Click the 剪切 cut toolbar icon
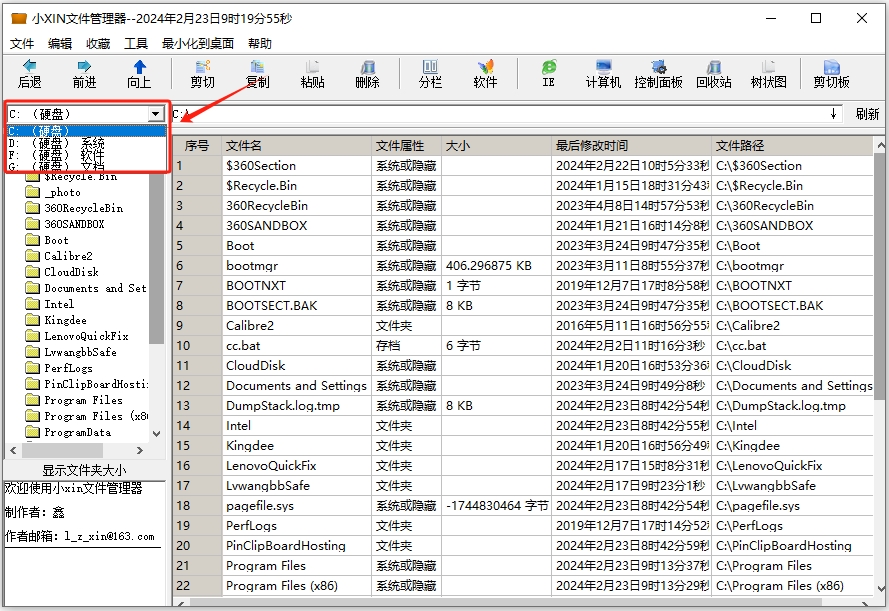 (x=202, y=66)
